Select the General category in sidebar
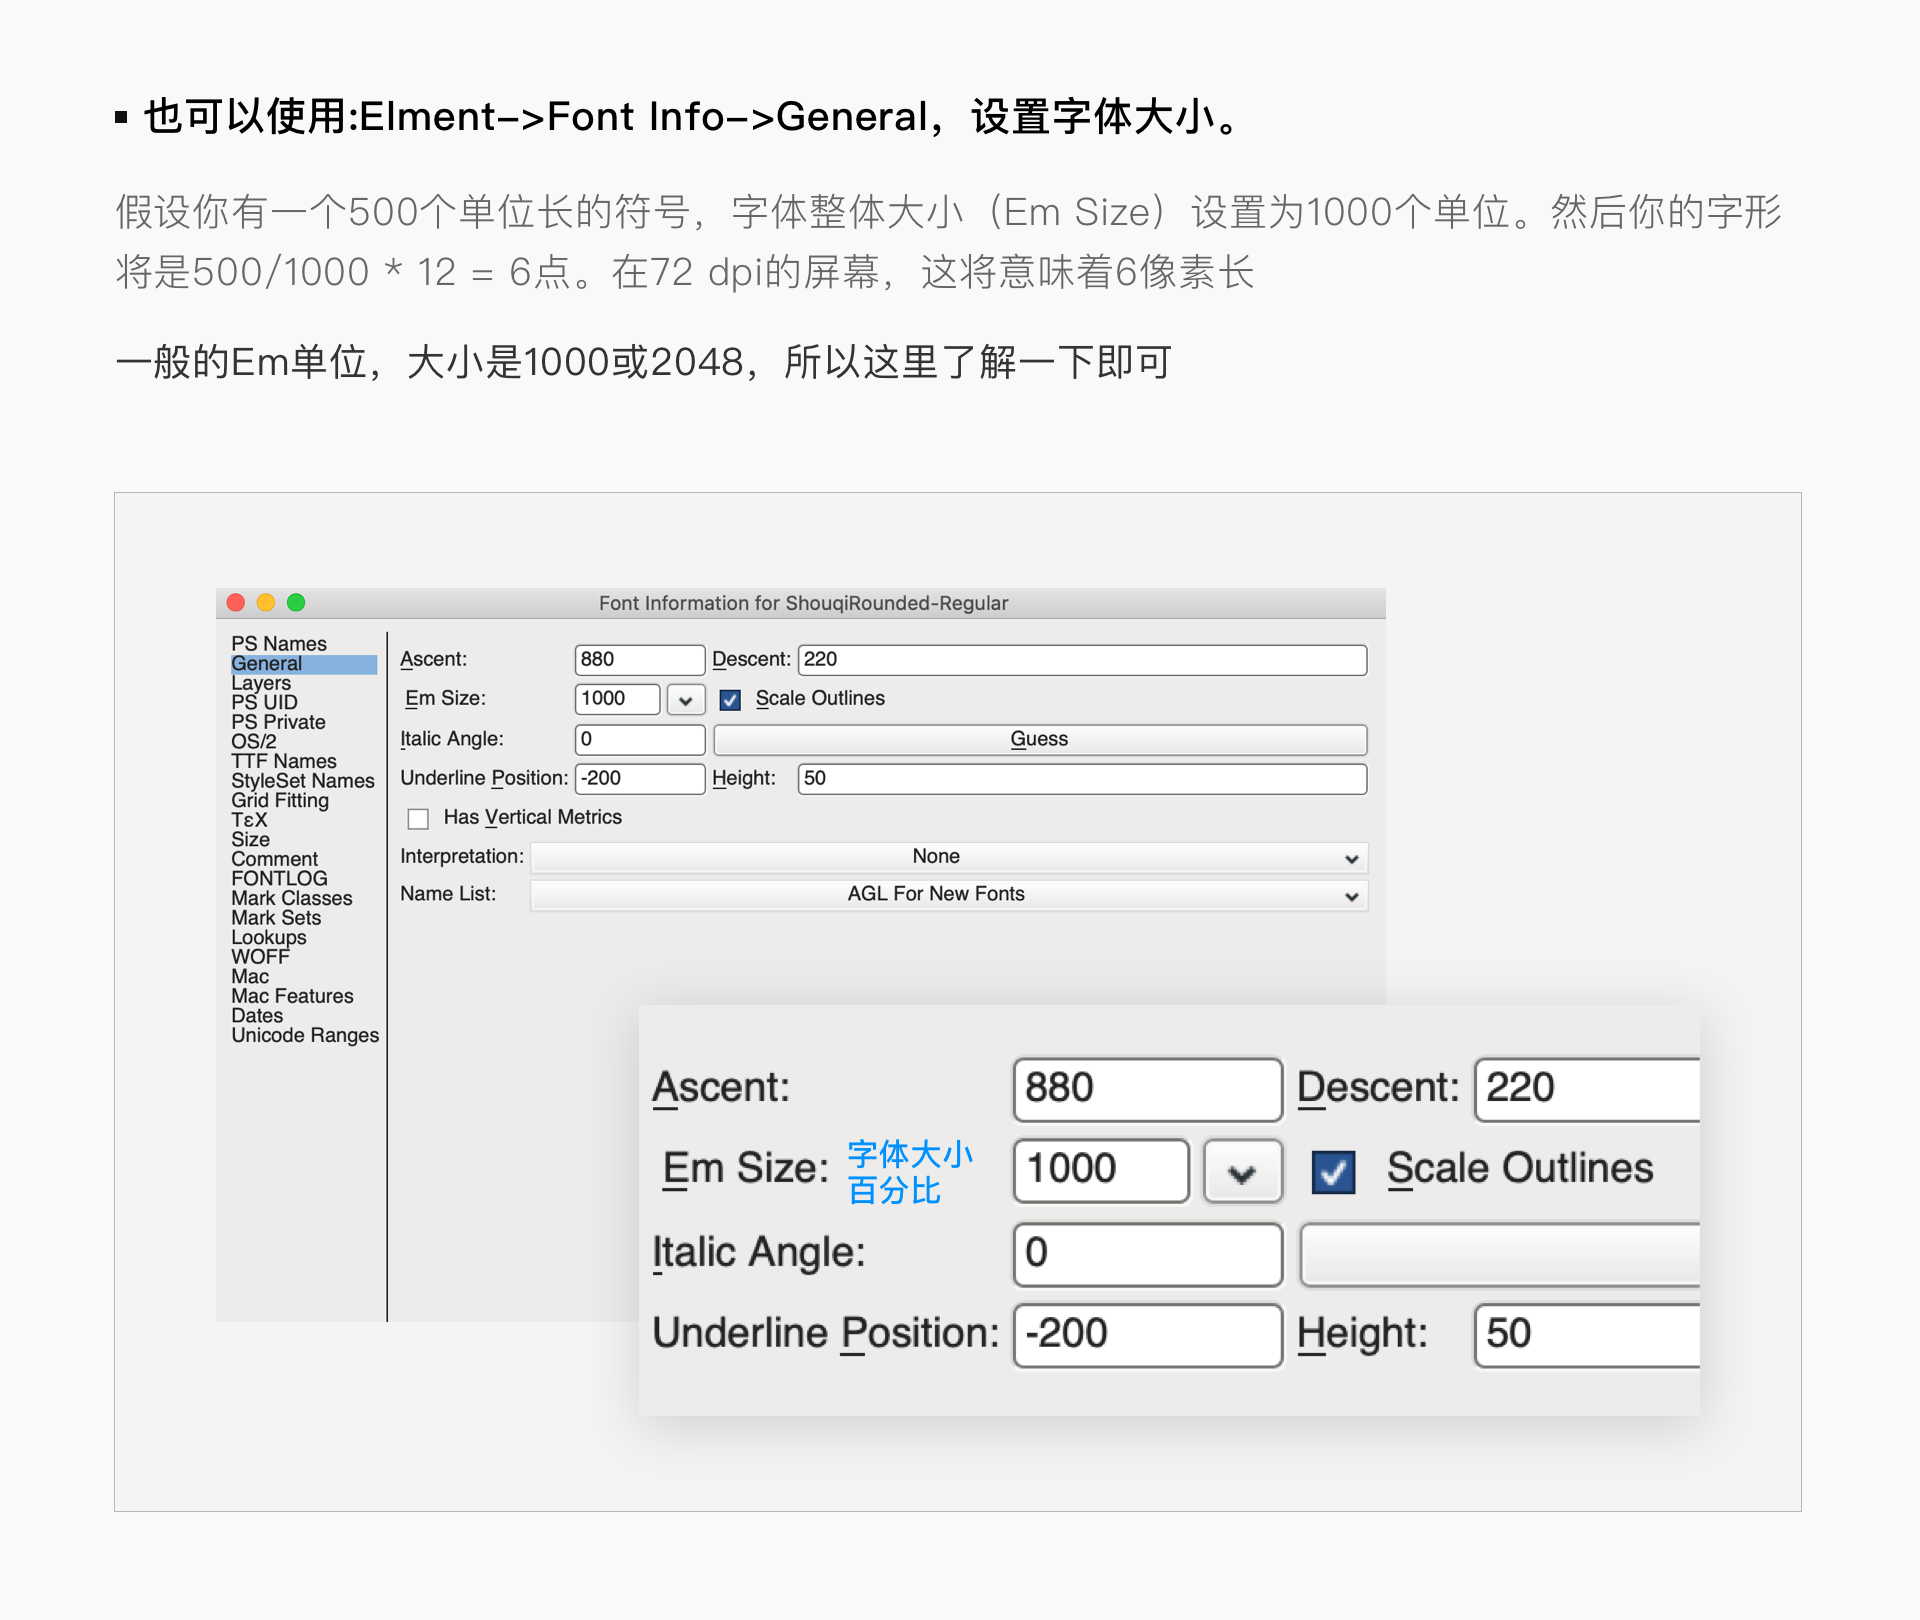1920x1620 pixels. click(x=304, y=664)
